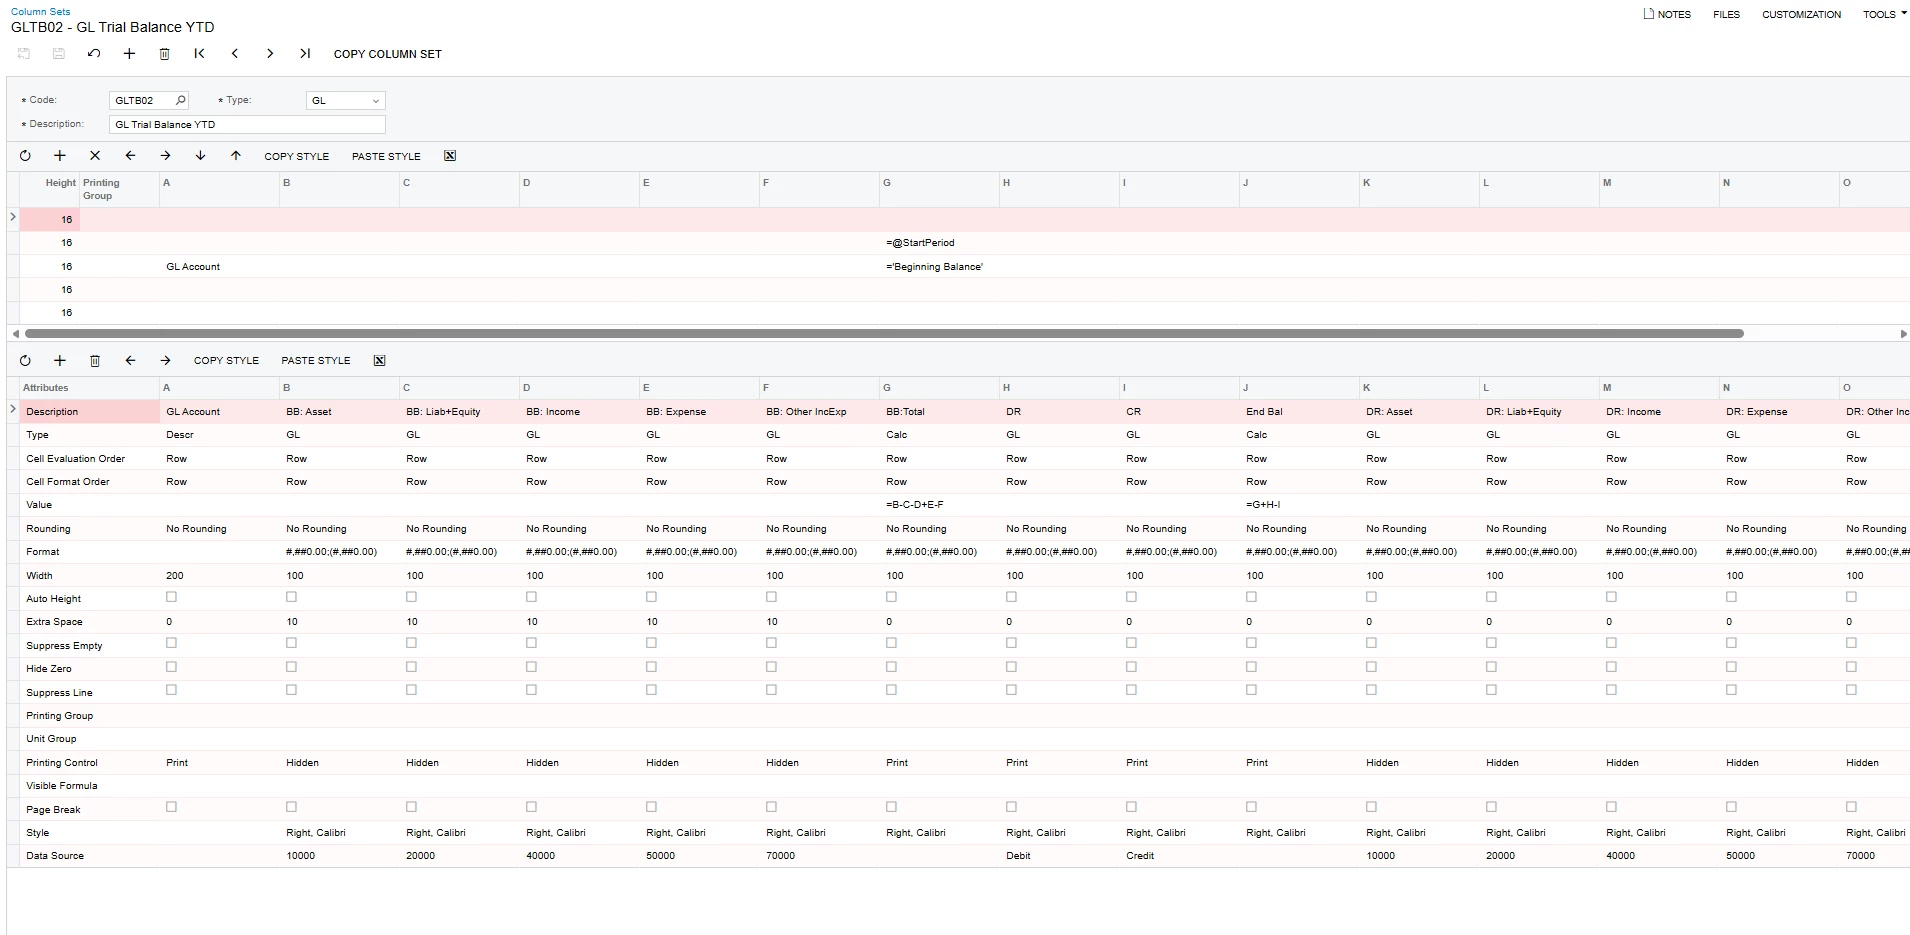Open the Files menu item

(1726, 14)
